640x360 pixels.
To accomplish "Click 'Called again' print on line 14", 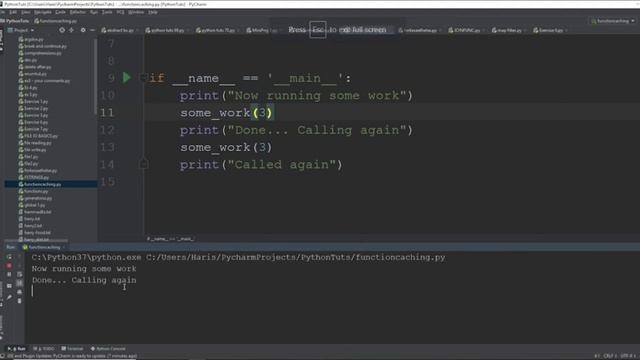I will point(261,164).
